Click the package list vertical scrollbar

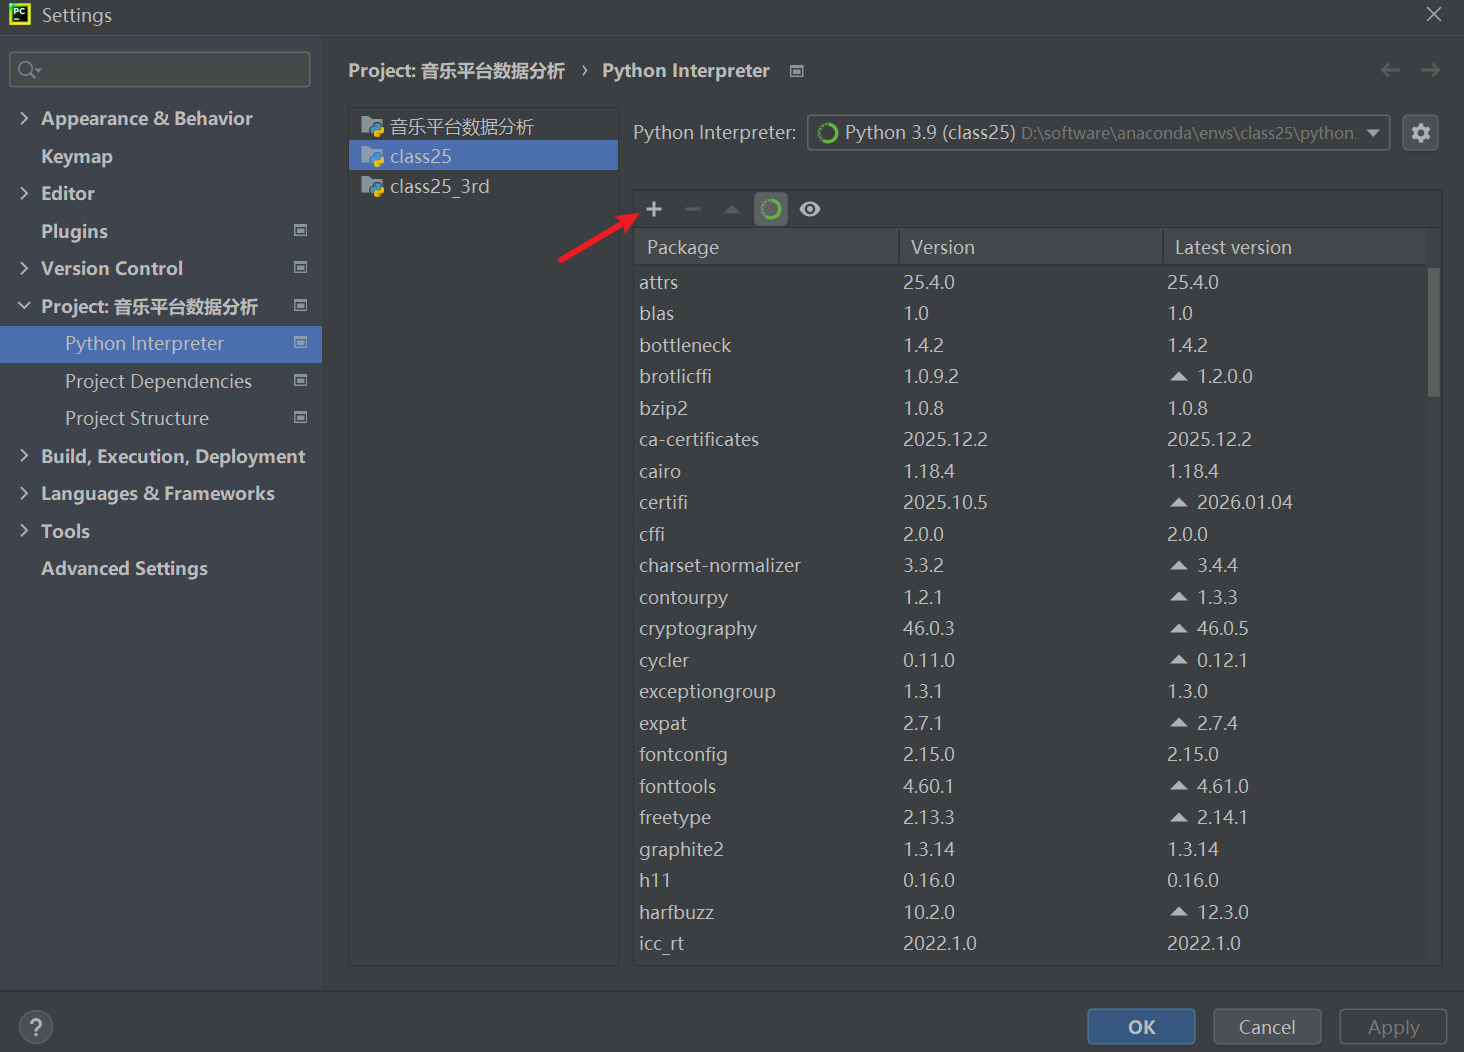(1434, 332)
